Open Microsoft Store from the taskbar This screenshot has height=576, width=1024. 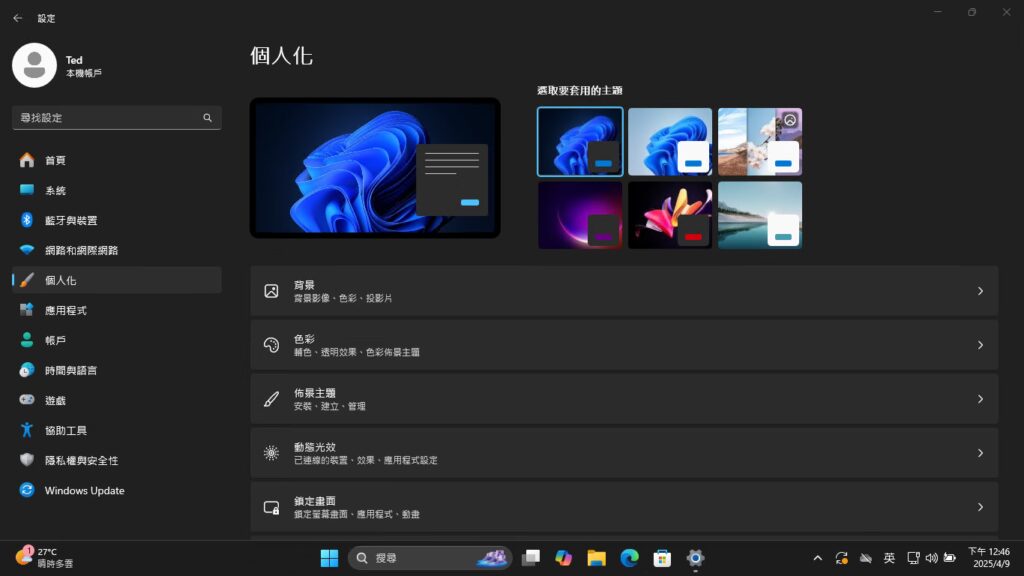point(660,557)
